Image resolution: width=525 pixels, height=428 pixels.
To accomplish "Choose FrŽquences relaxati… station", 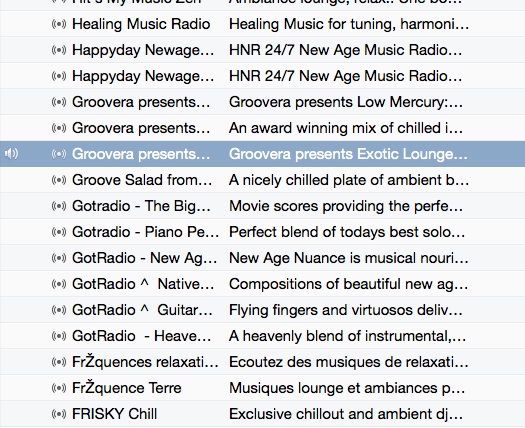I will (x=145, y=362).
